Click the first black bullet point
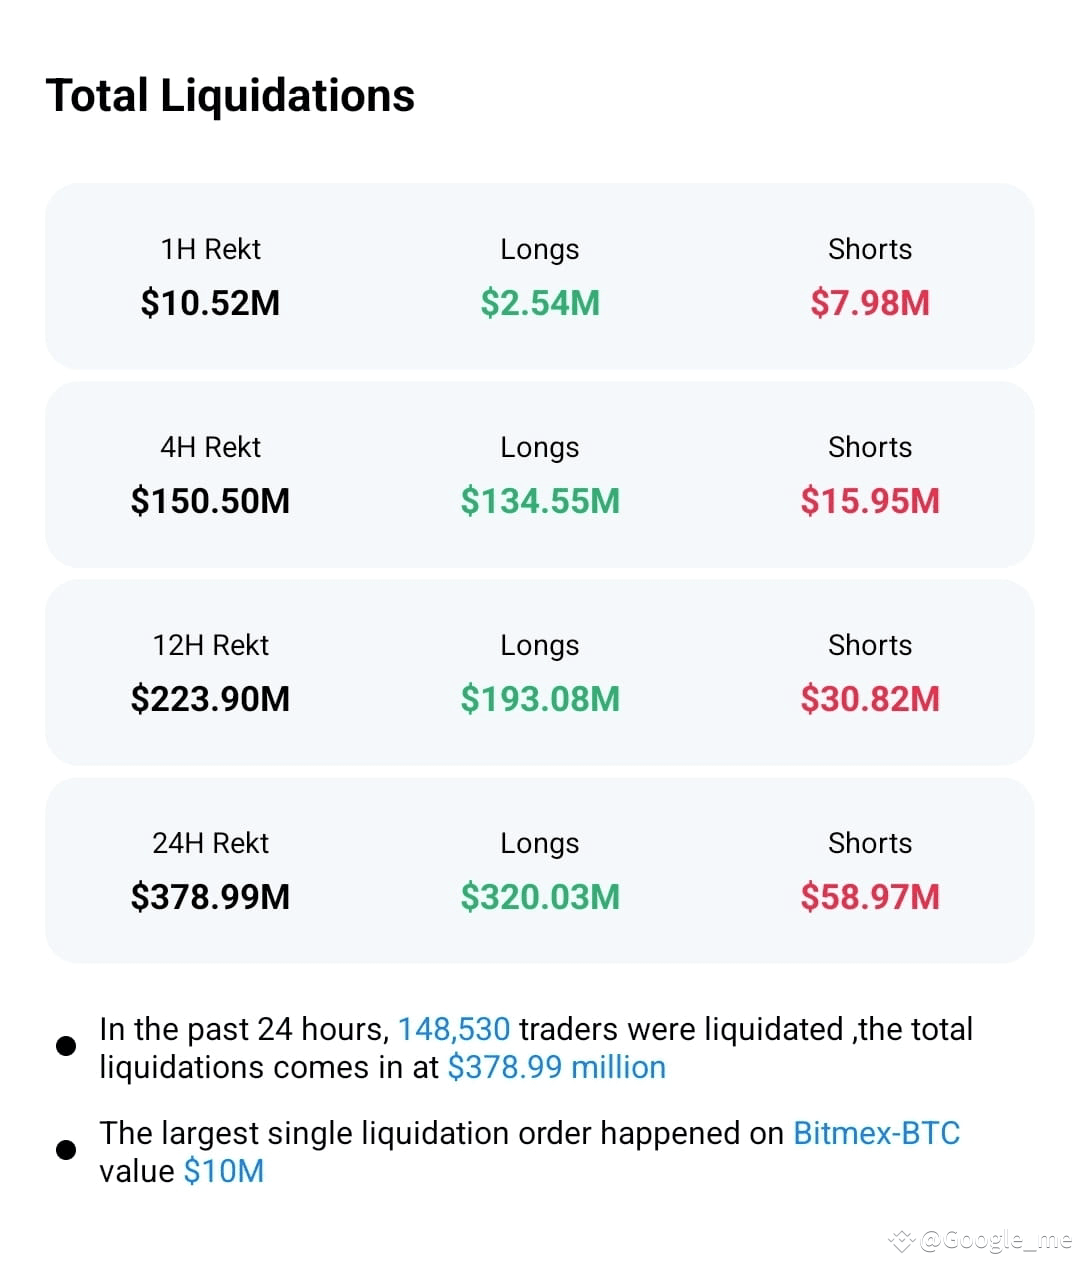This screenshot has height=1262, width=1080. [x=66, y=1046]
